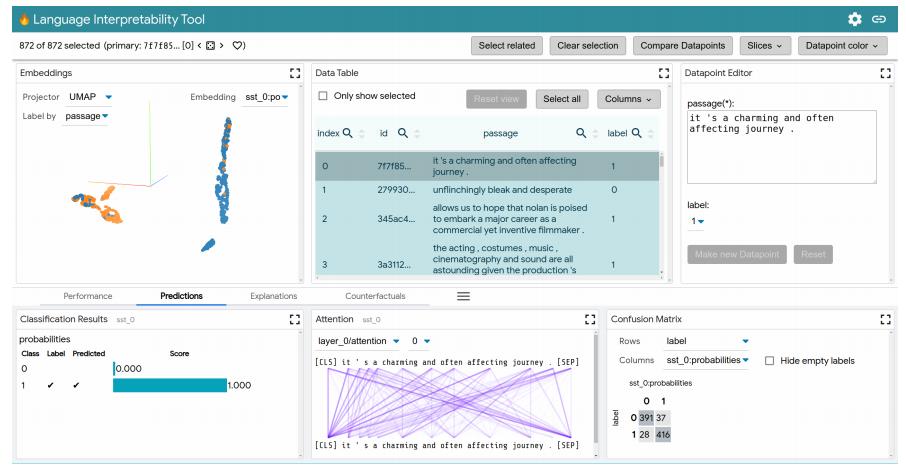Open the Slices dropdown
Image resolution: width=906 pixels, height=474 pixels.
click(x=764, y=46)
